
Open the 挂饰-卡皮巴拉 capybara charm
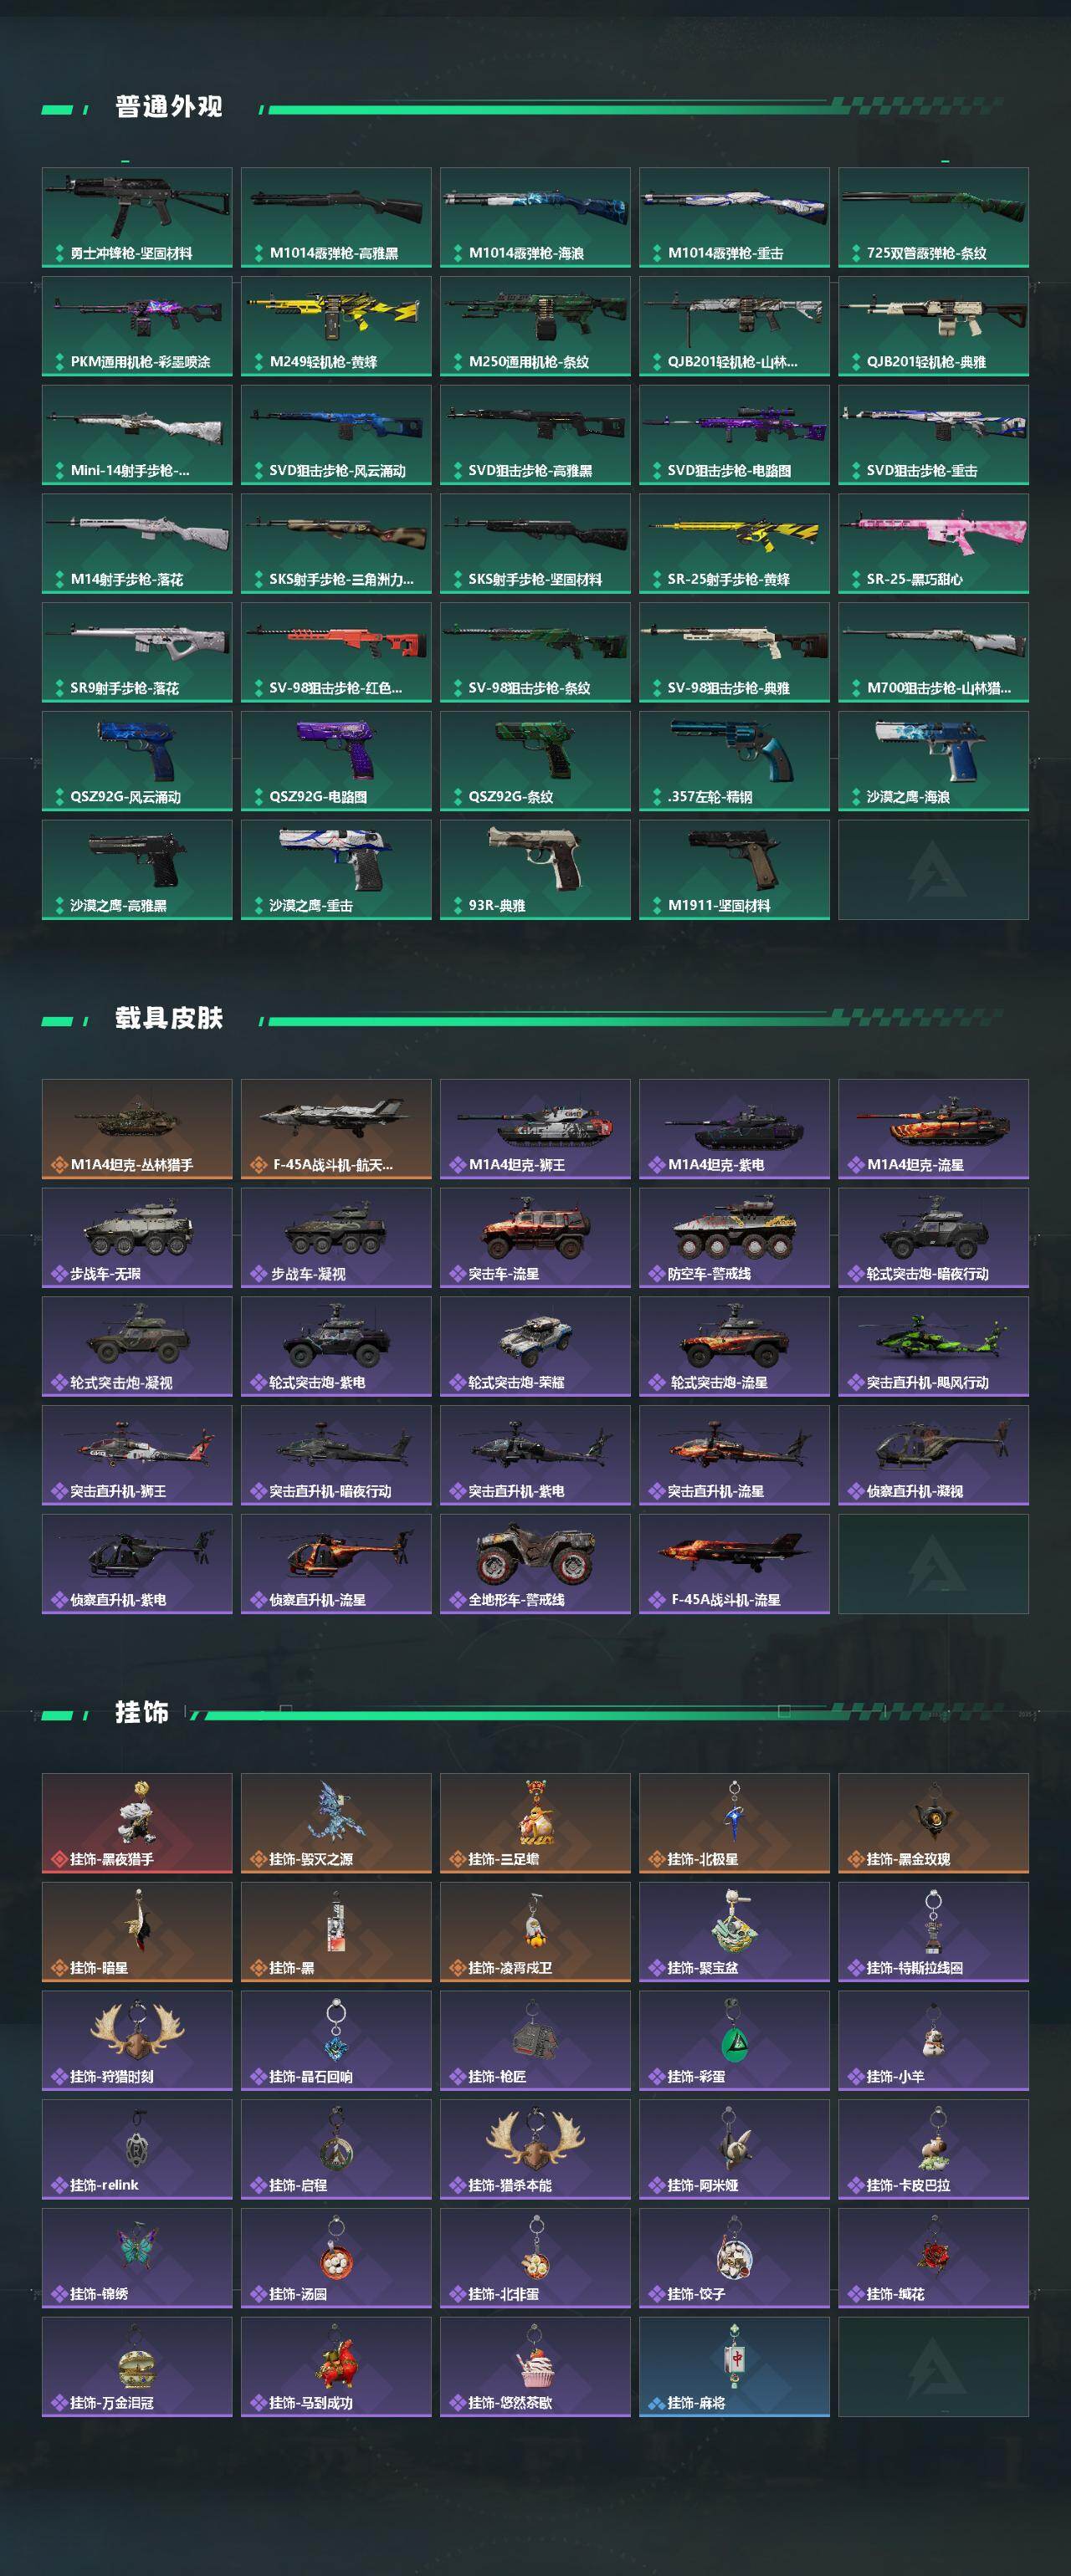tap(933, 2149)
